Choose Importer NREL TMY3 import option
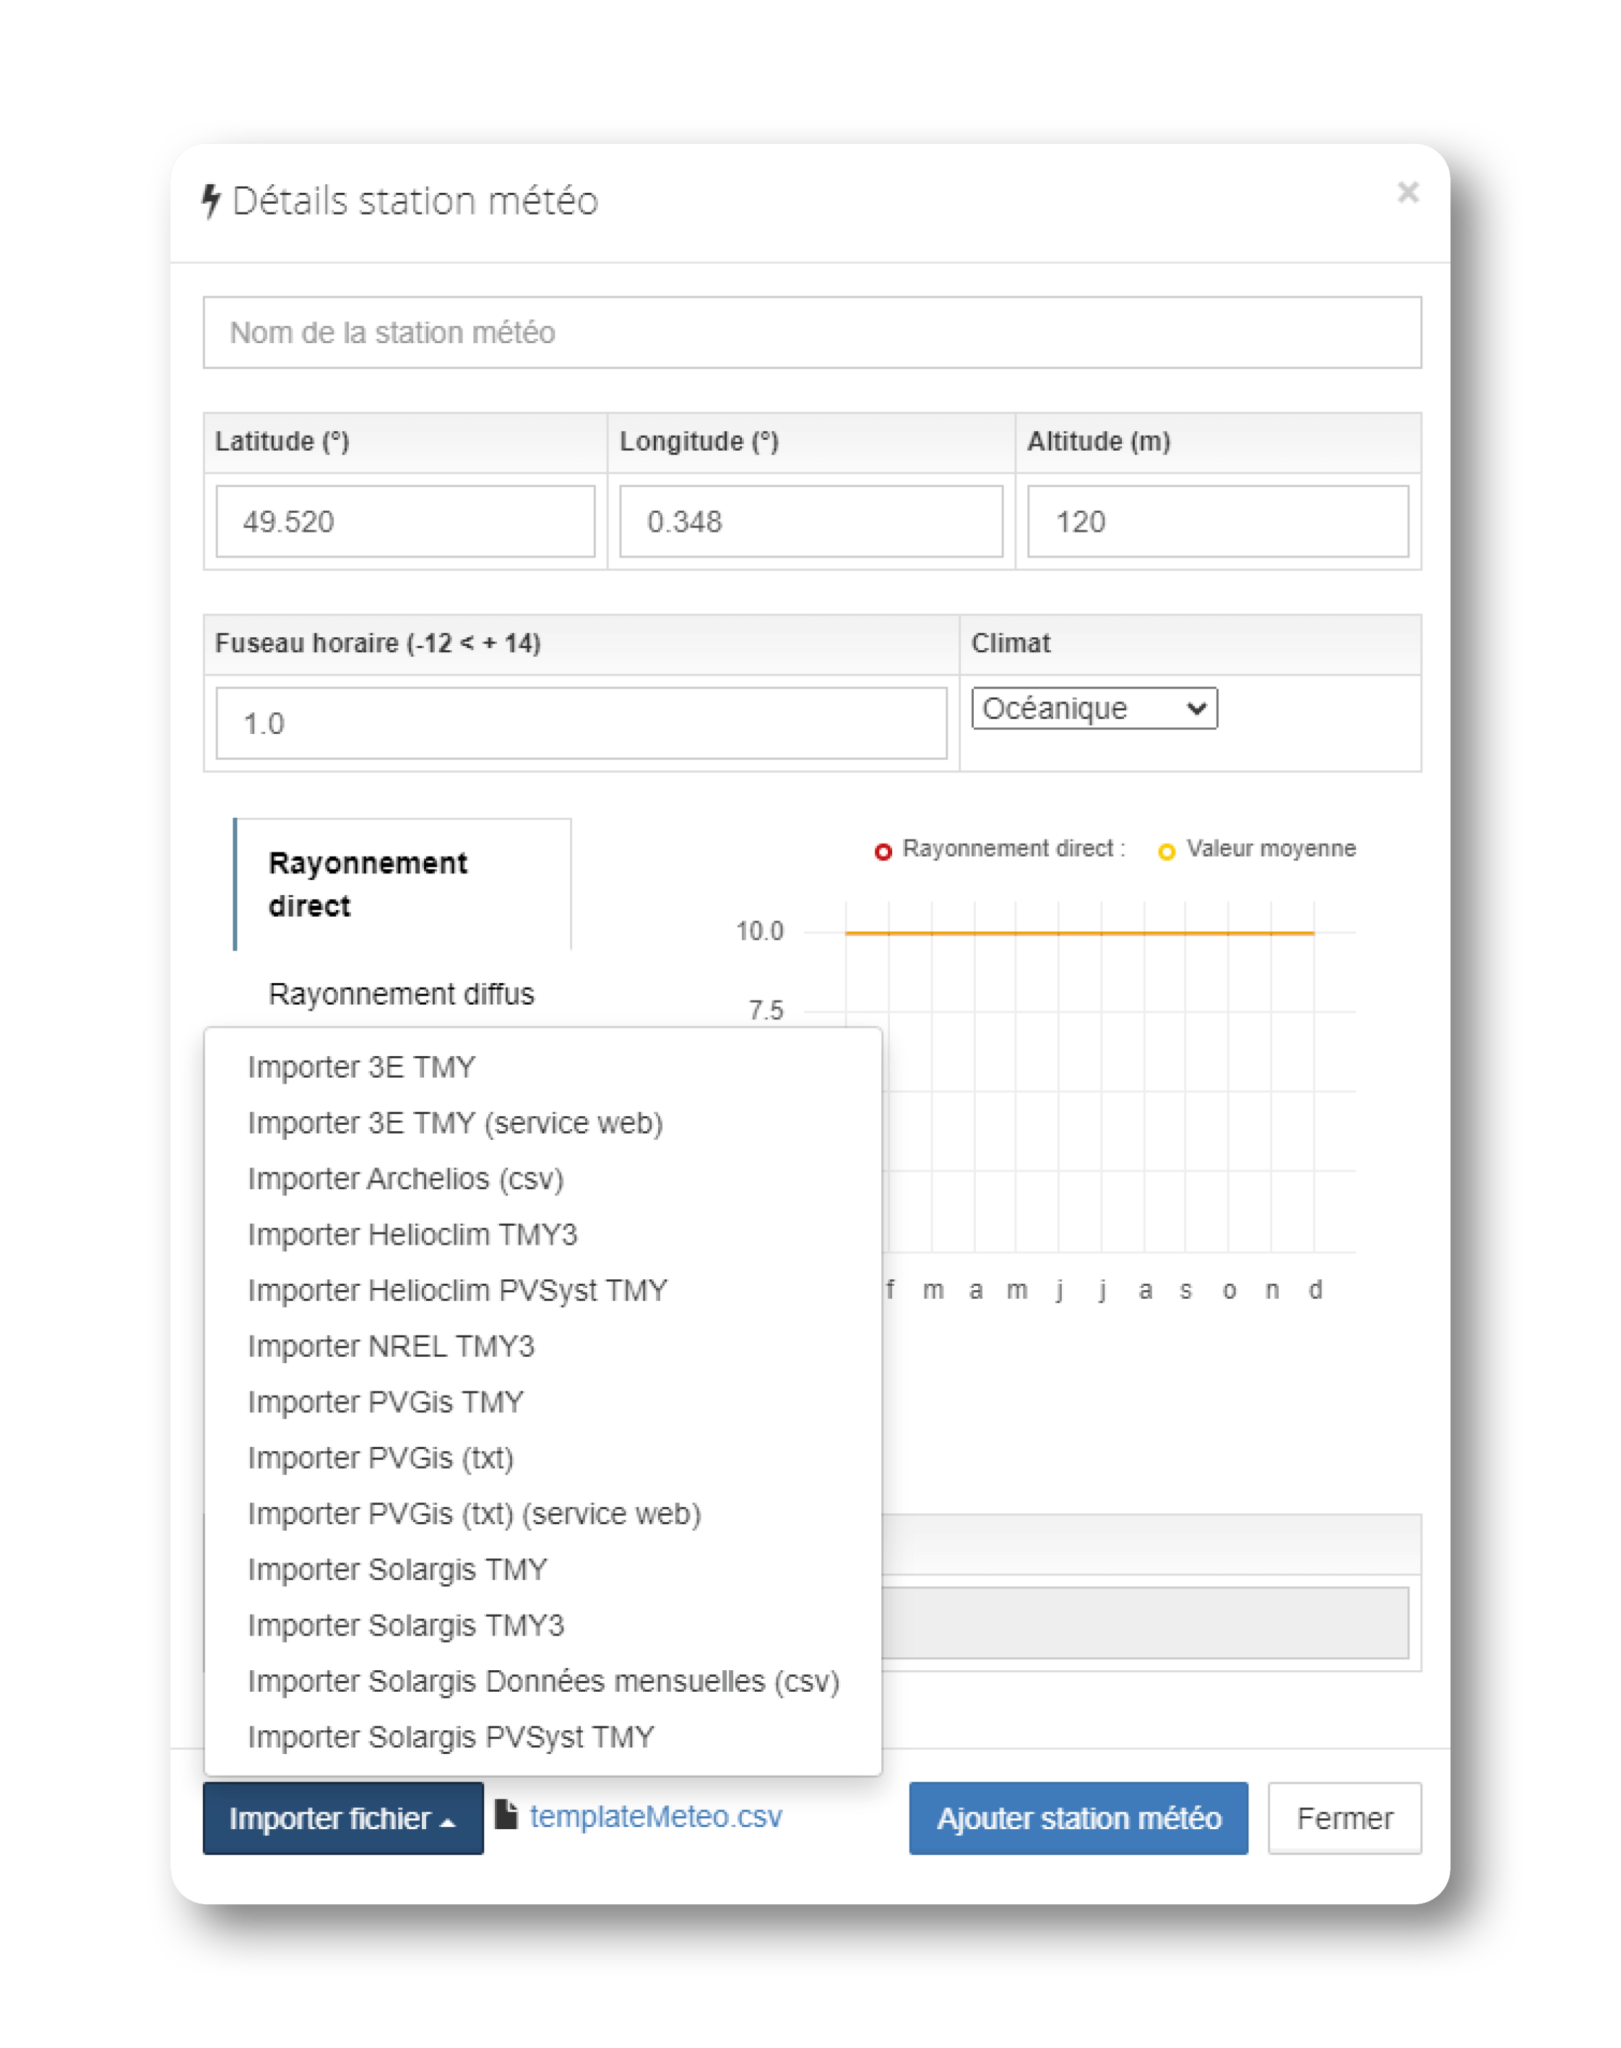This screenshot has width=1621, height=2048. click(x=392, y=1346)
